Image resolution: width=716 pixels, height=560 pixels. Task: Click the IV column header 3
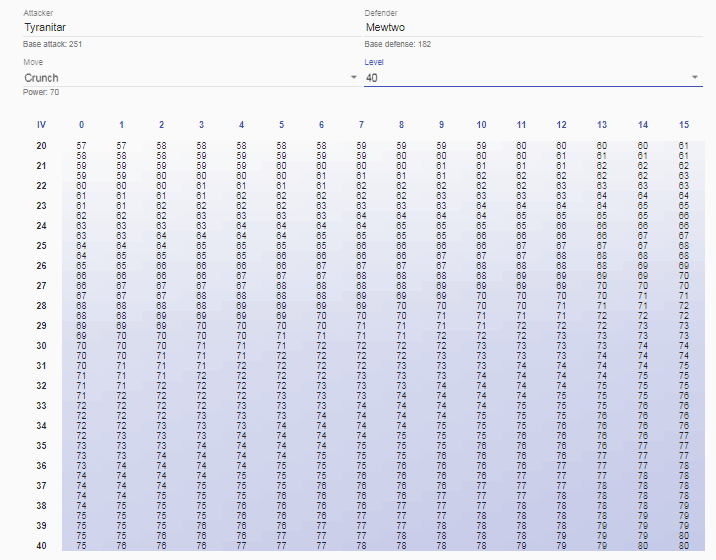coord(201,125)
